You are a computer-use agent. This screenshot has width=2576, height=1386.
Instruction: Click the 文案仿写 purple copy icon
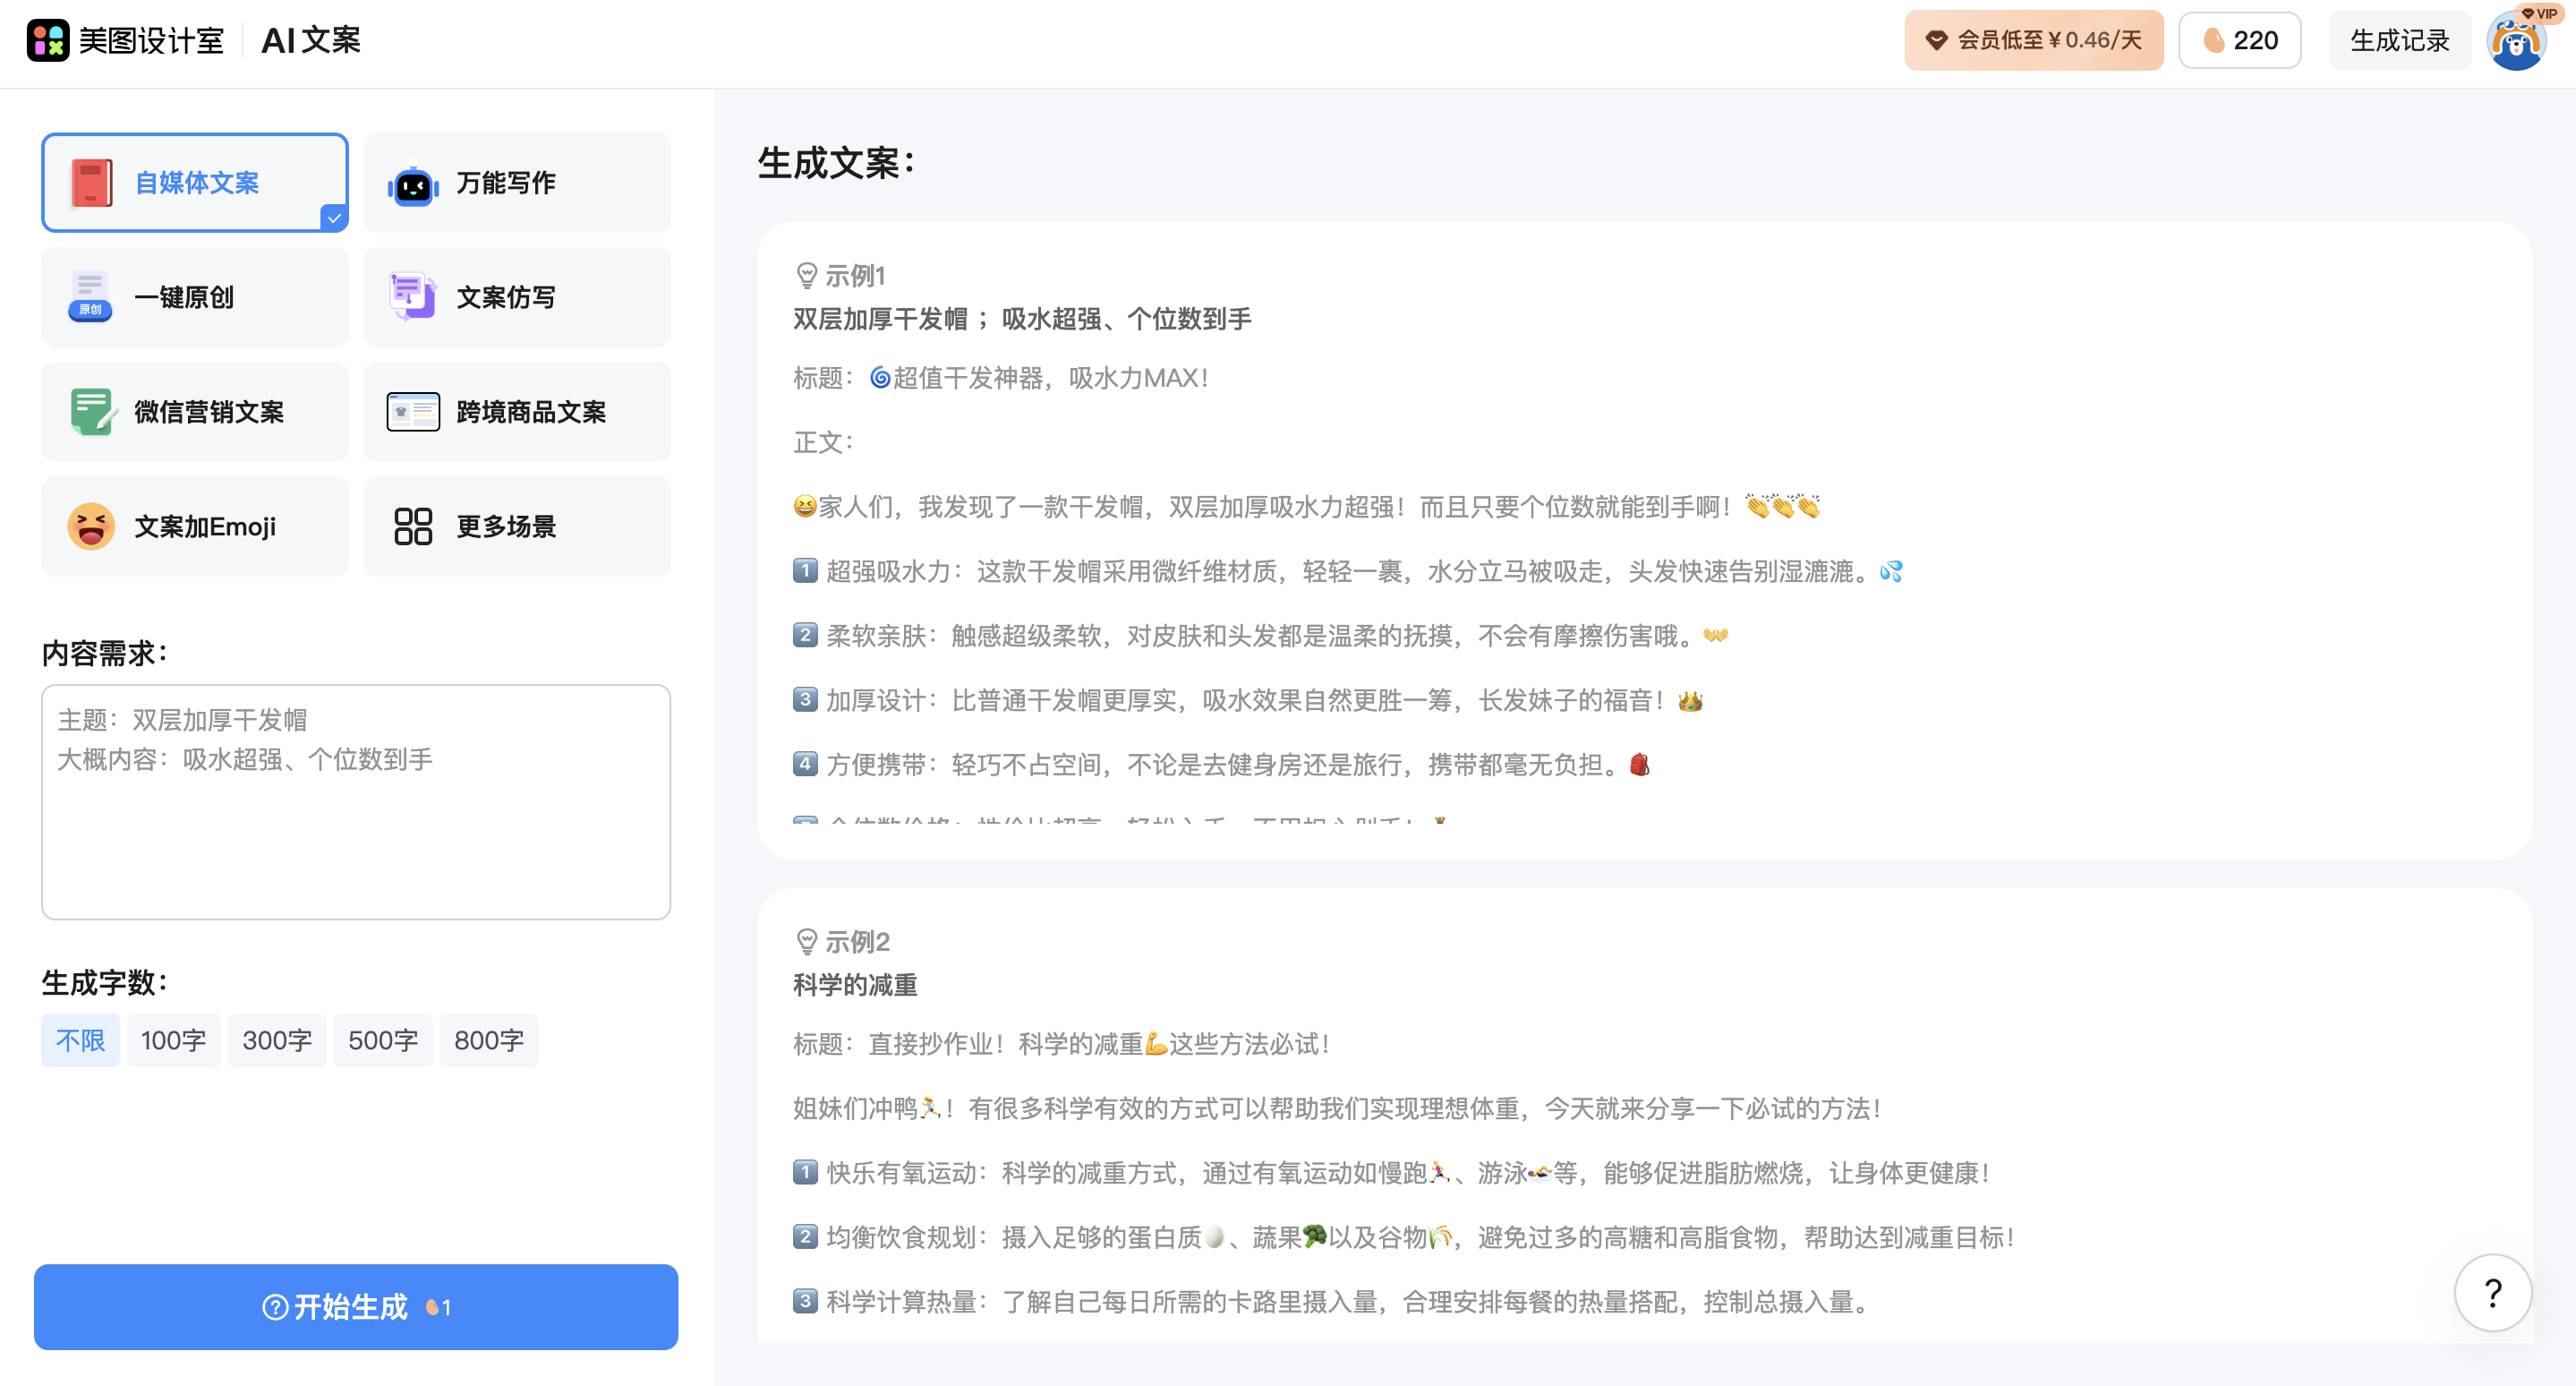click(x=411, y=296)
